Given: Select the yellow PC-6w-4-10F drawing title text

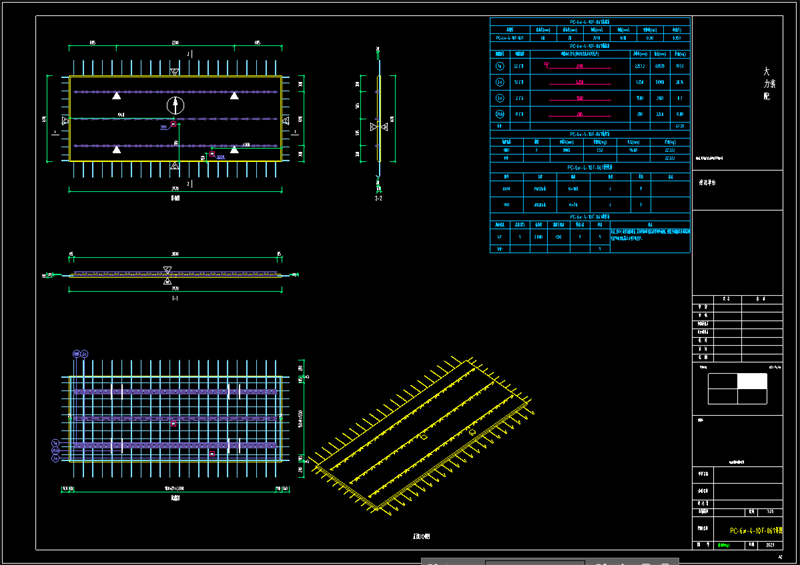Looking at the screenshot, I should pos(756,531).
